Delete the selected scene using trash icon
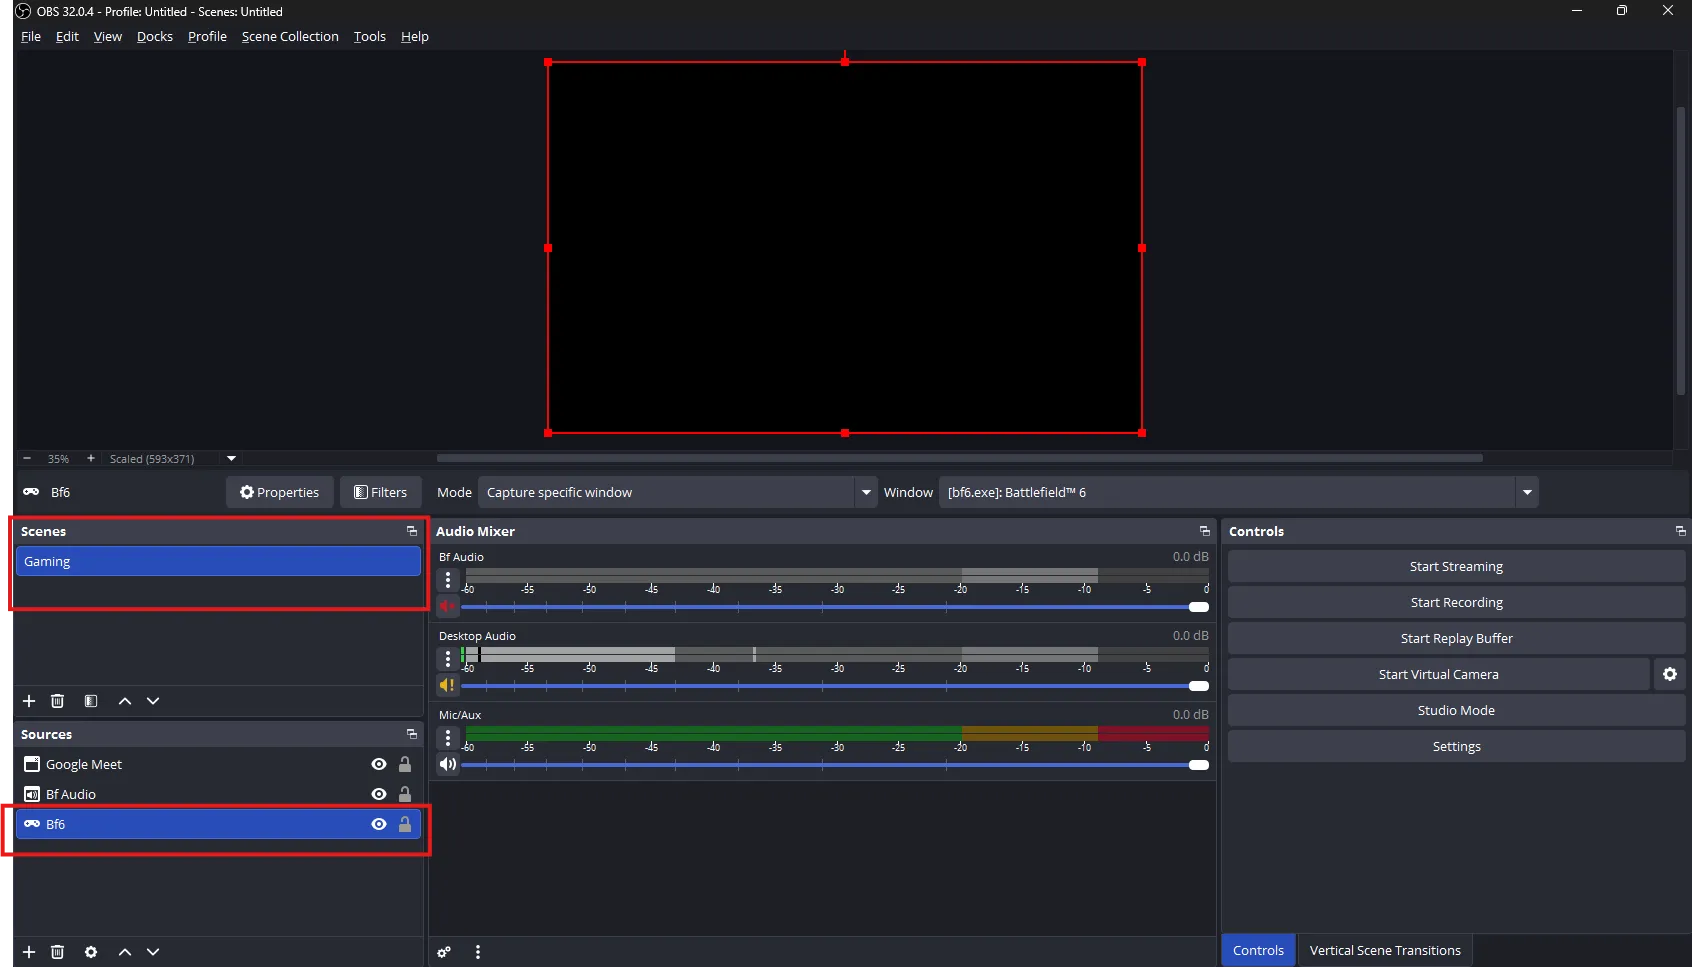 pos(58,701)
